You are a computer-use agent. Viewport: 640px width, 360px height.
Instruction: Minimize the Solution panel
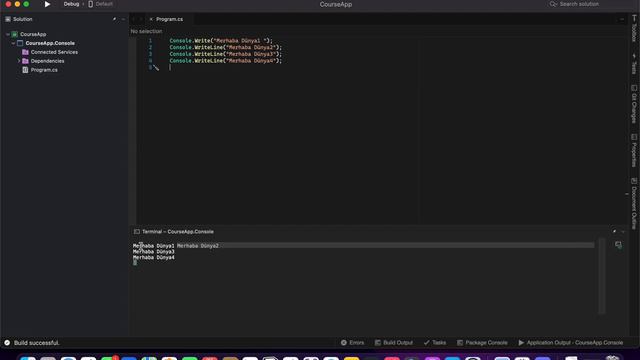123,19
